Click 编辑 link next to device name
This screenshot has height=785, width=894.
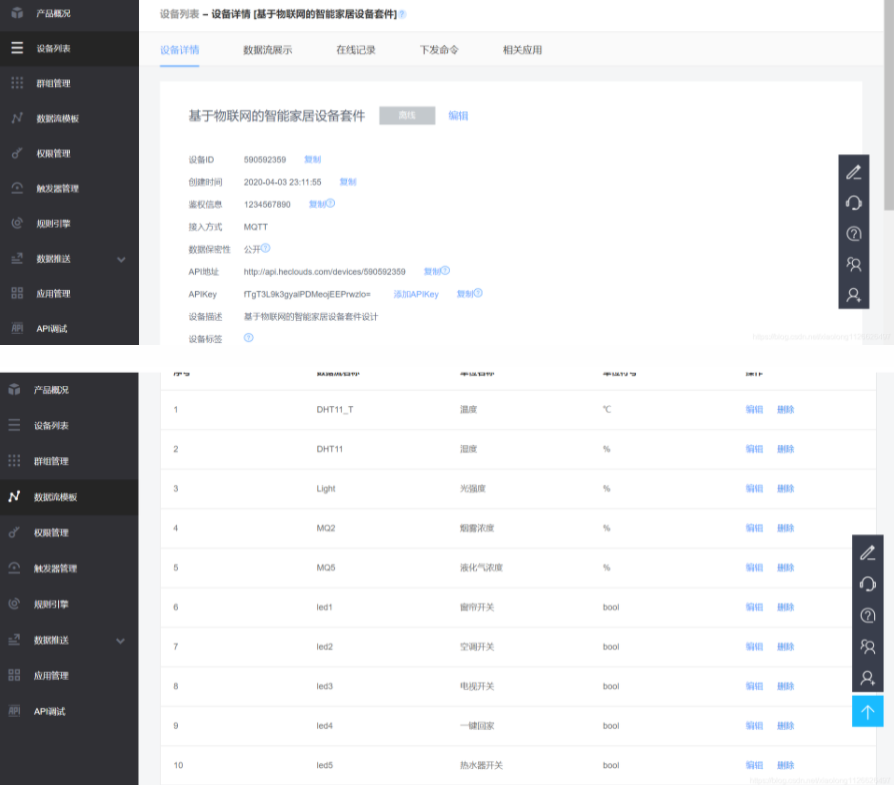[458, 116]
